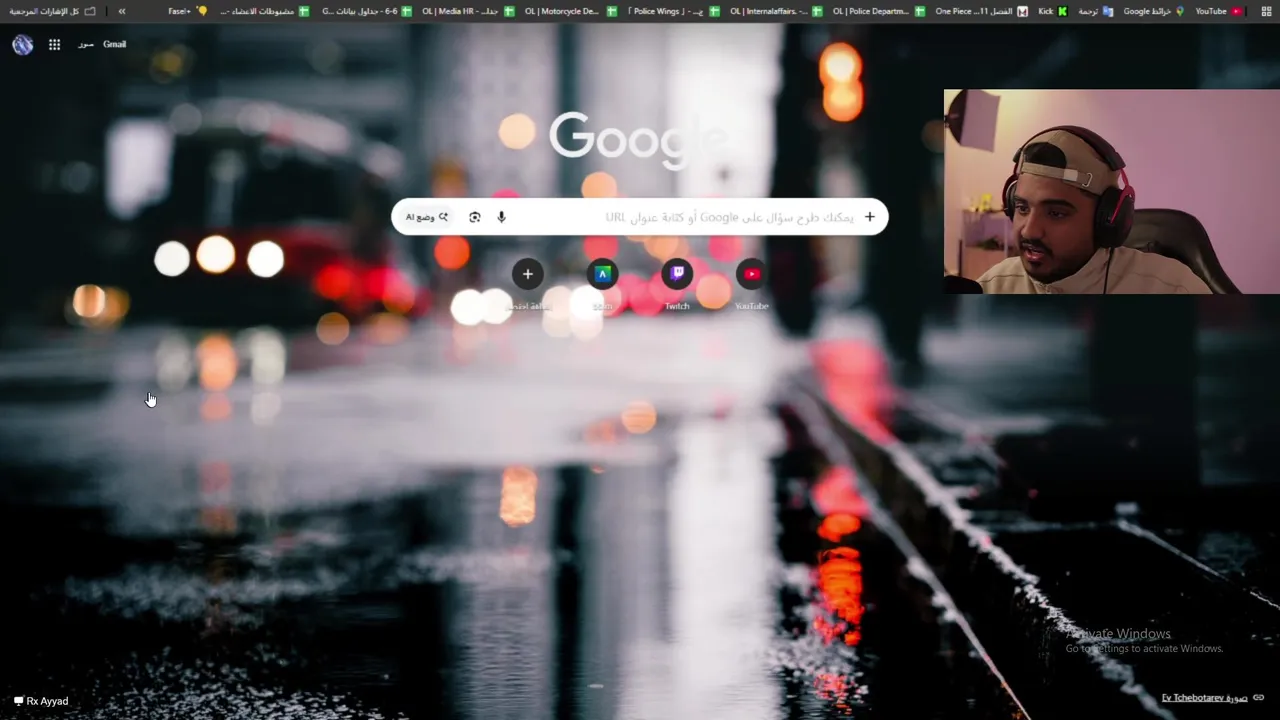Click the tab groups grid icon
Screen dimensions: 1280x720
(x=1266, y=11)
